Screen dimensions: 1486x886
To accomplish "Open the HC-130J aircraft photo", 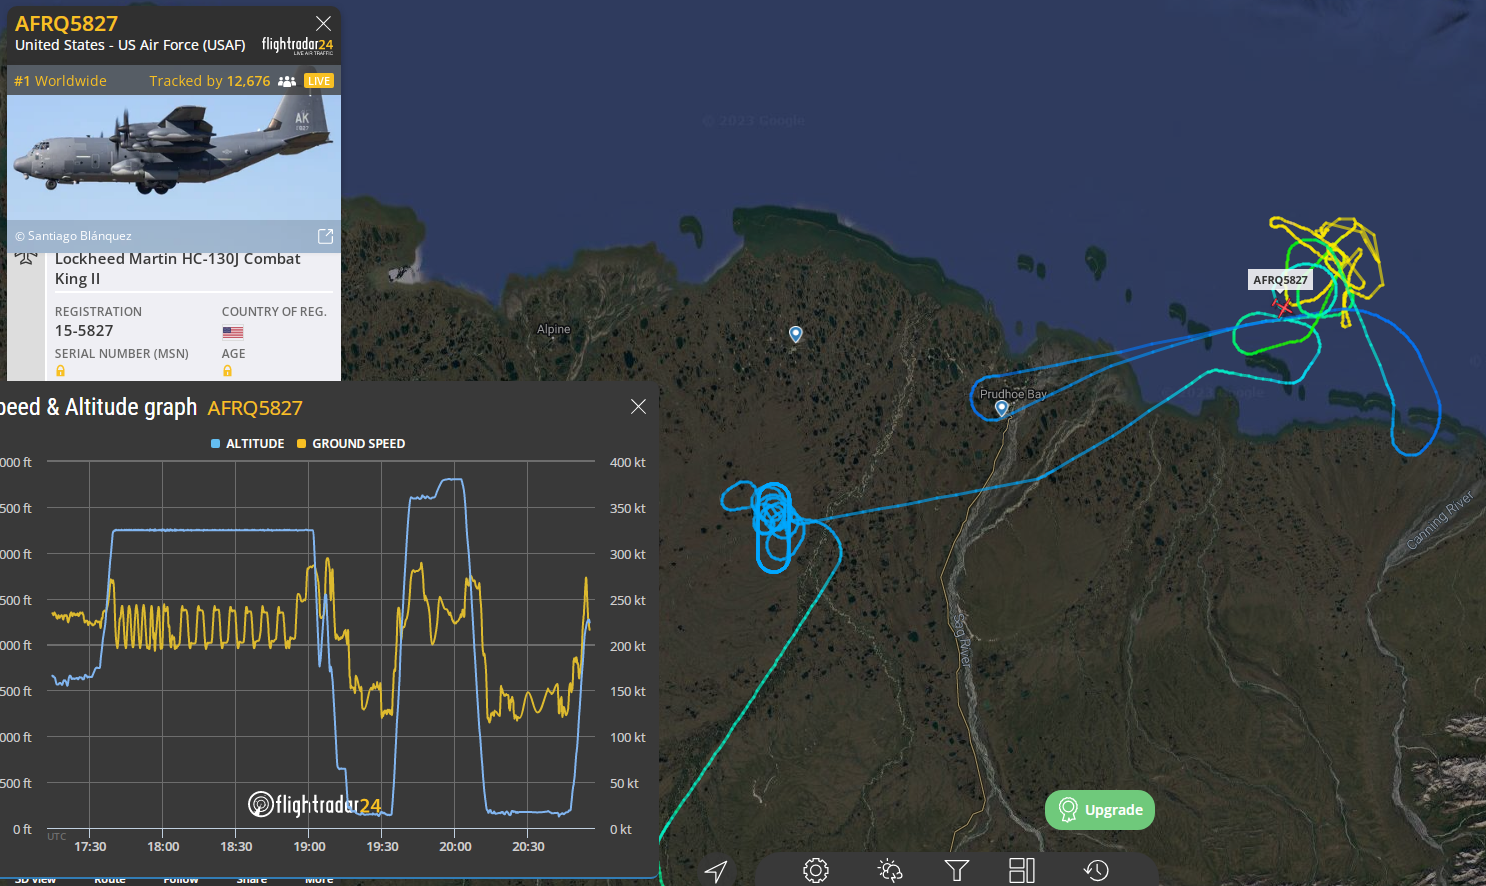I will (x=174, y=157).
